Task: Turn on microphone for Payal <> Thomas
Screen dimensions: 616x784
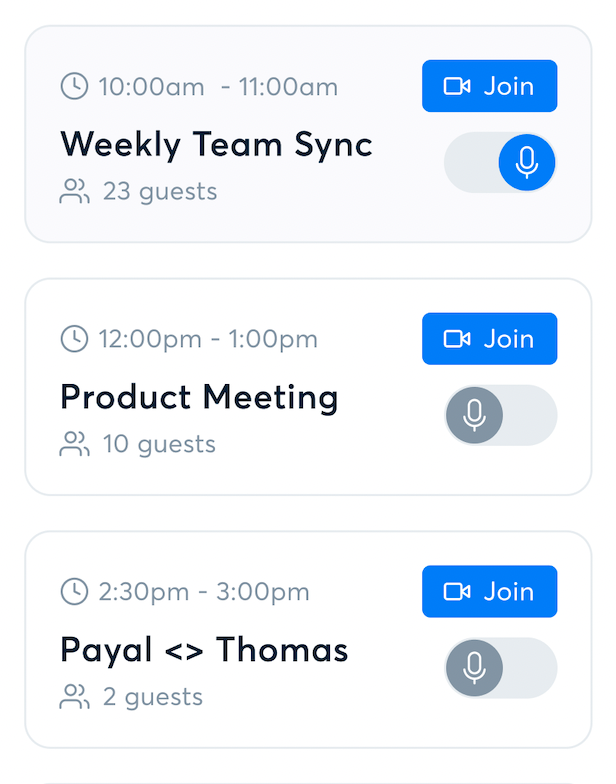Action: point(501,667)
